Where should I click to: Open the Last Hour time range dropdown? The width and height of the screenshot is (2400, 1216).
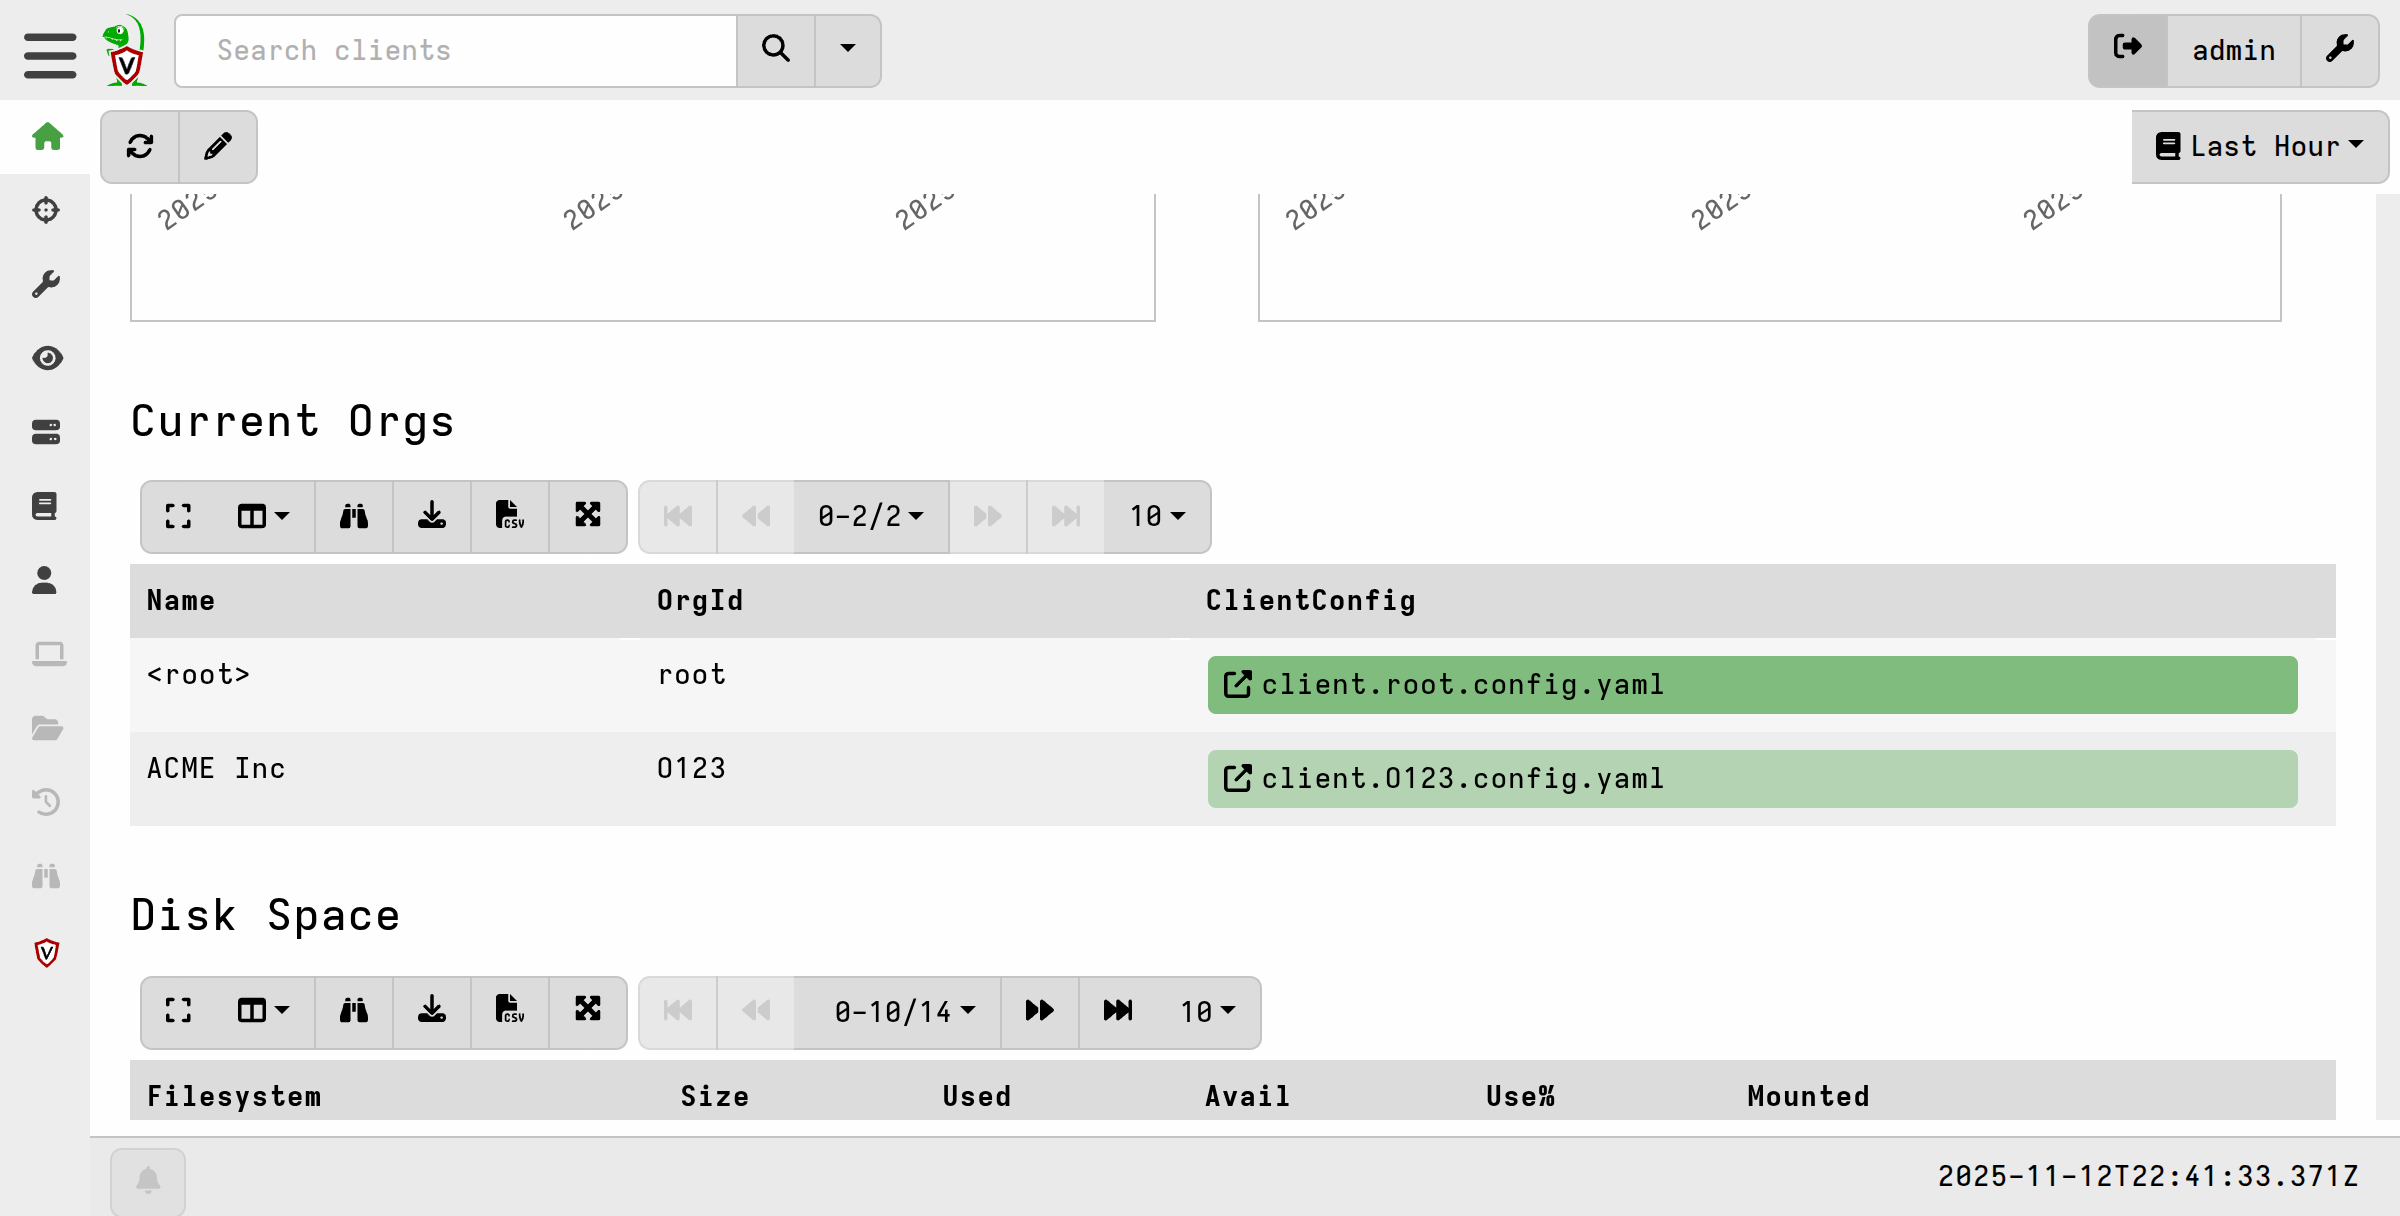pyautogui.click(x=2259, y=147)
